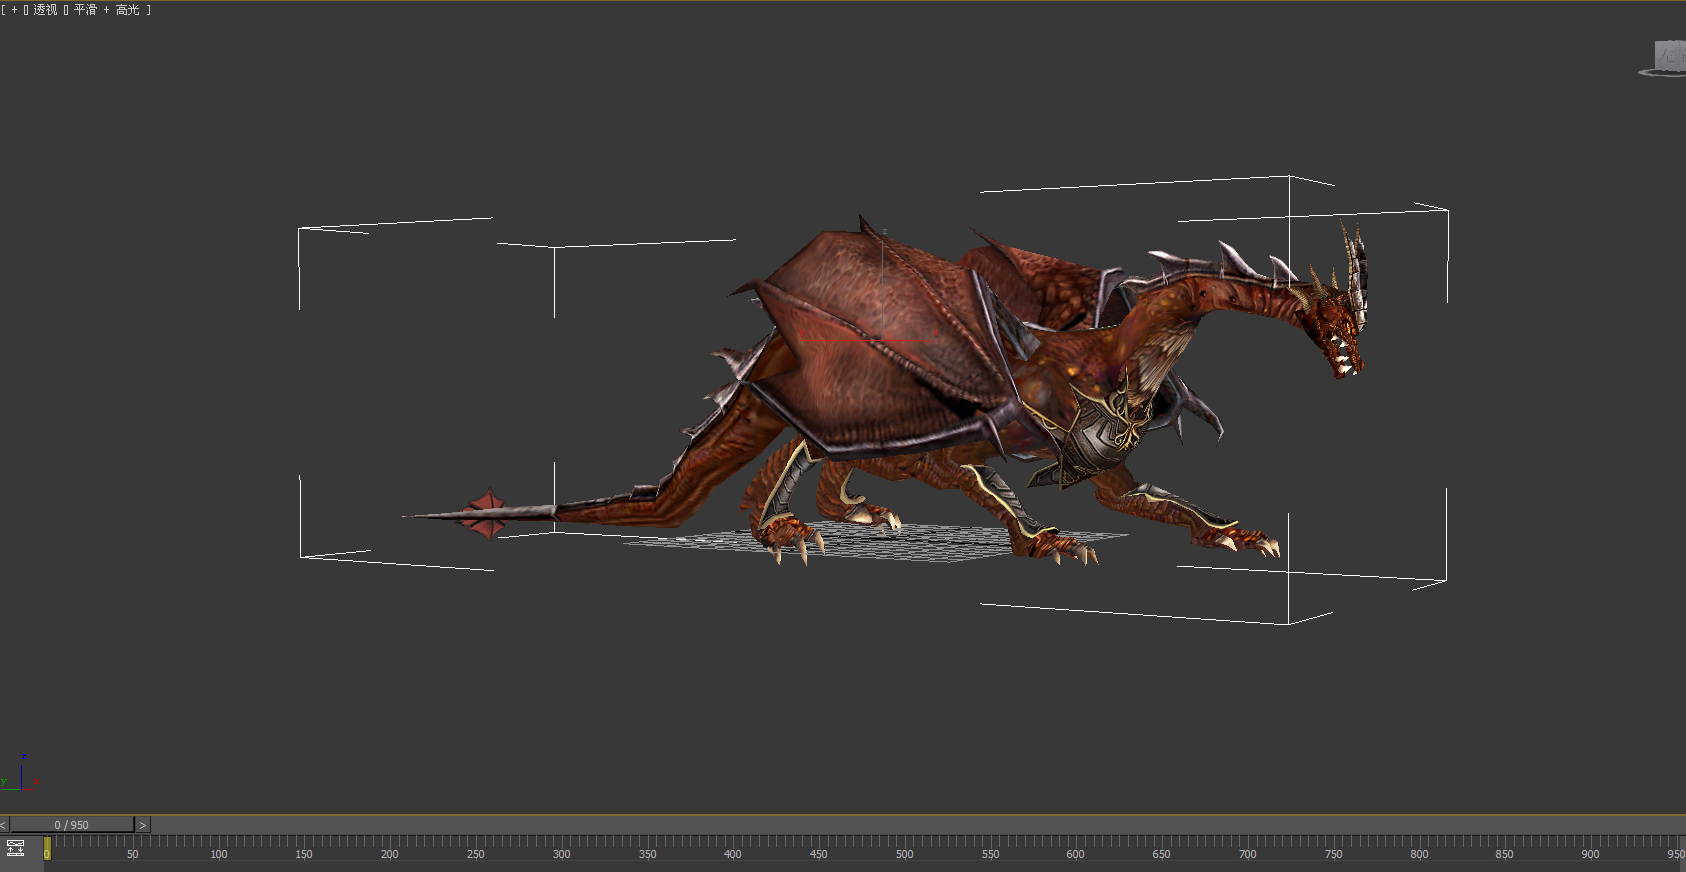Click frame 700 on the timeline
Image resolution: width=1686 pixels, height=872 pixels.
pyautogui.click(x=1247, y=854)
